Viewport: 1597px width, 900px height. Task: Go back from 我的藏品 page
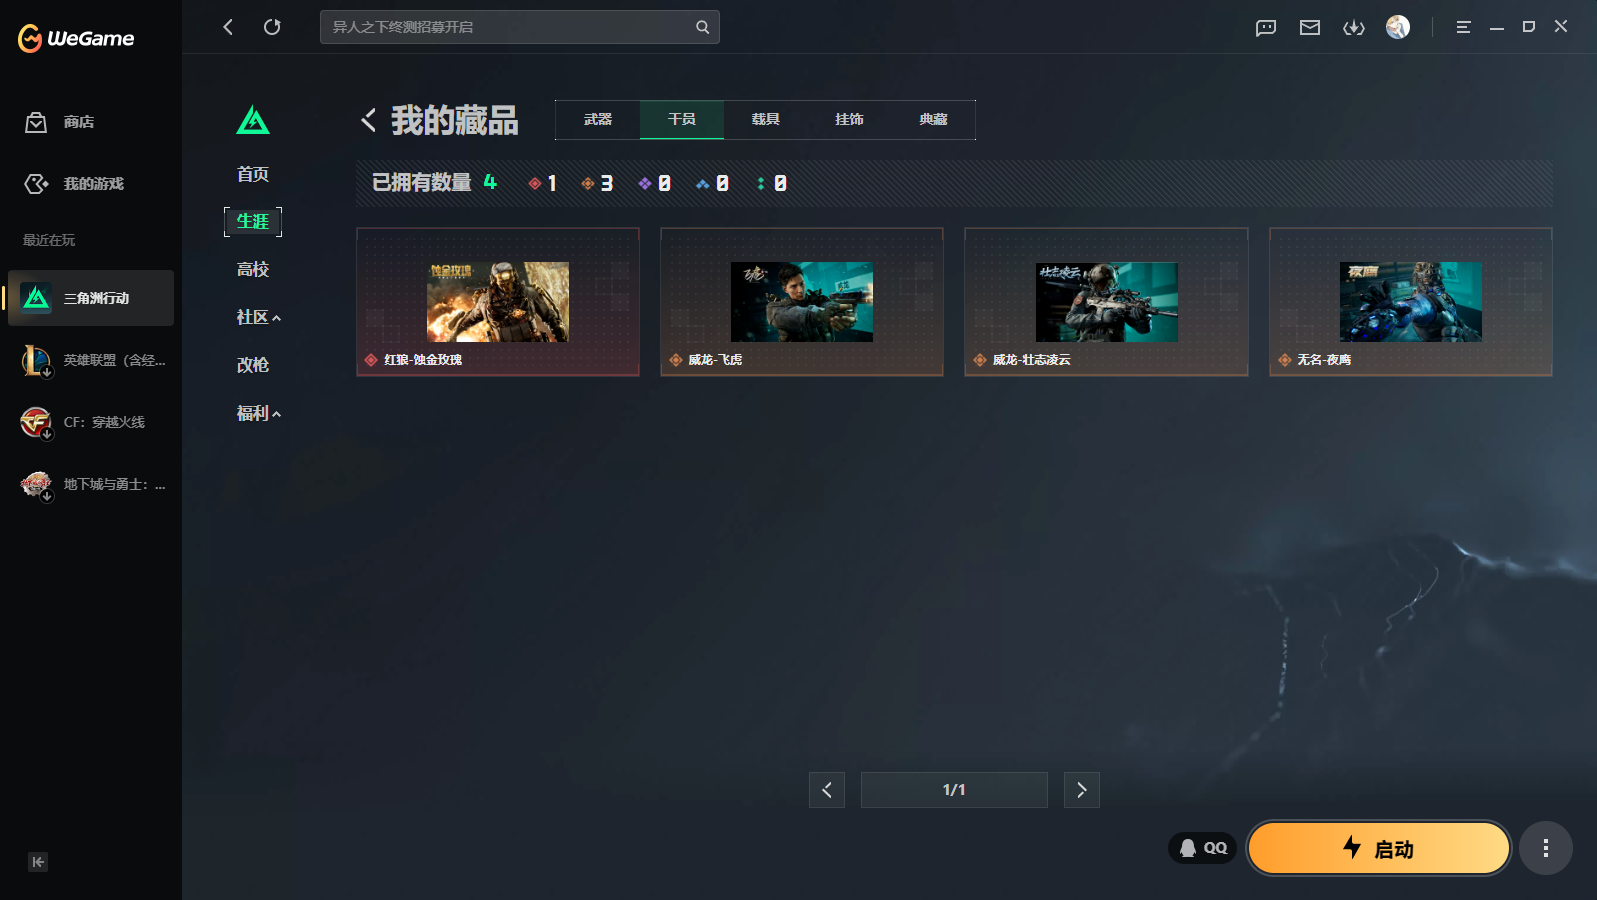pyautogui.click(x=369, y=120)
